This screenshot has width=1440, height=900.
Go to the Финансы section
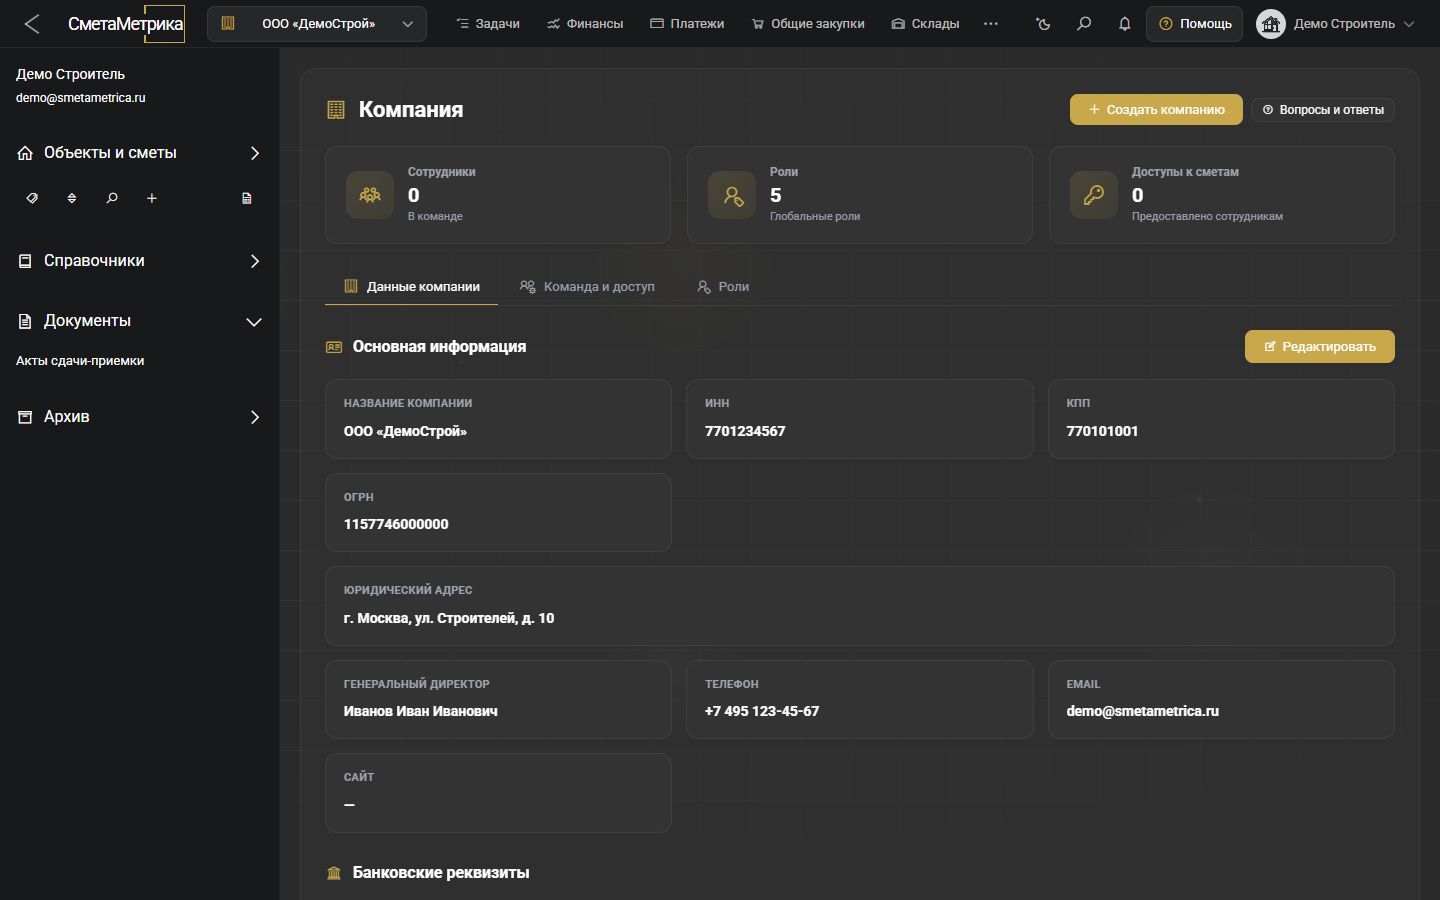coord(585,24)
